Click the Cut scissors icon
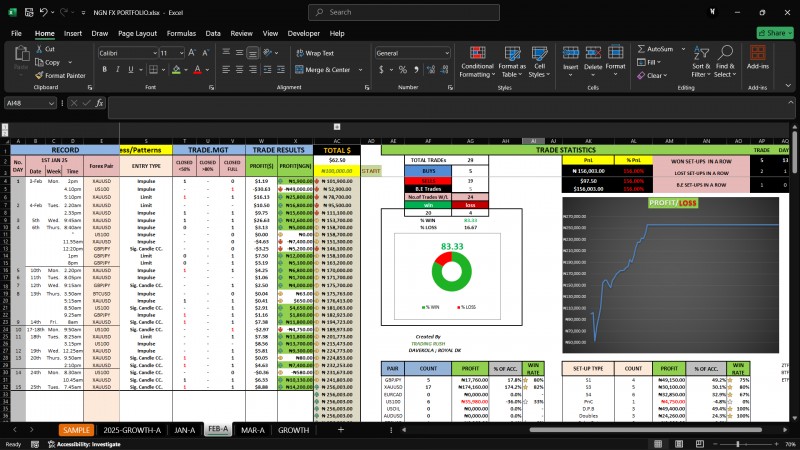800x450 pixels. 39,49
